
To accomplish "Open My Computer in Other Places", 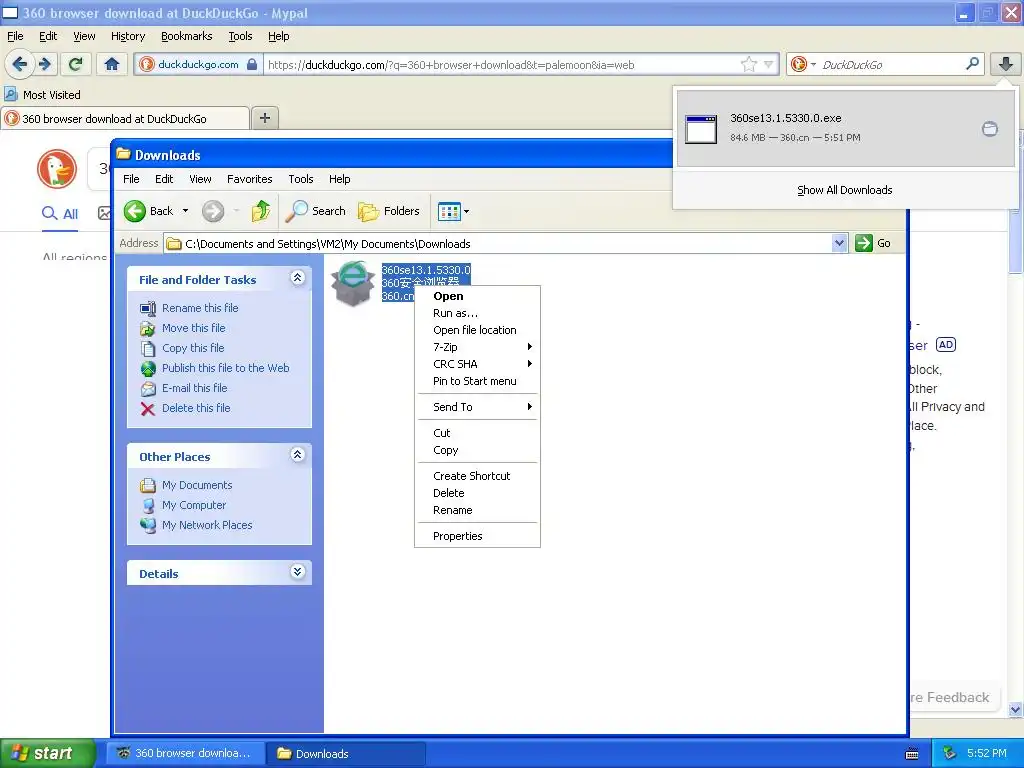I will coord(194,505).
